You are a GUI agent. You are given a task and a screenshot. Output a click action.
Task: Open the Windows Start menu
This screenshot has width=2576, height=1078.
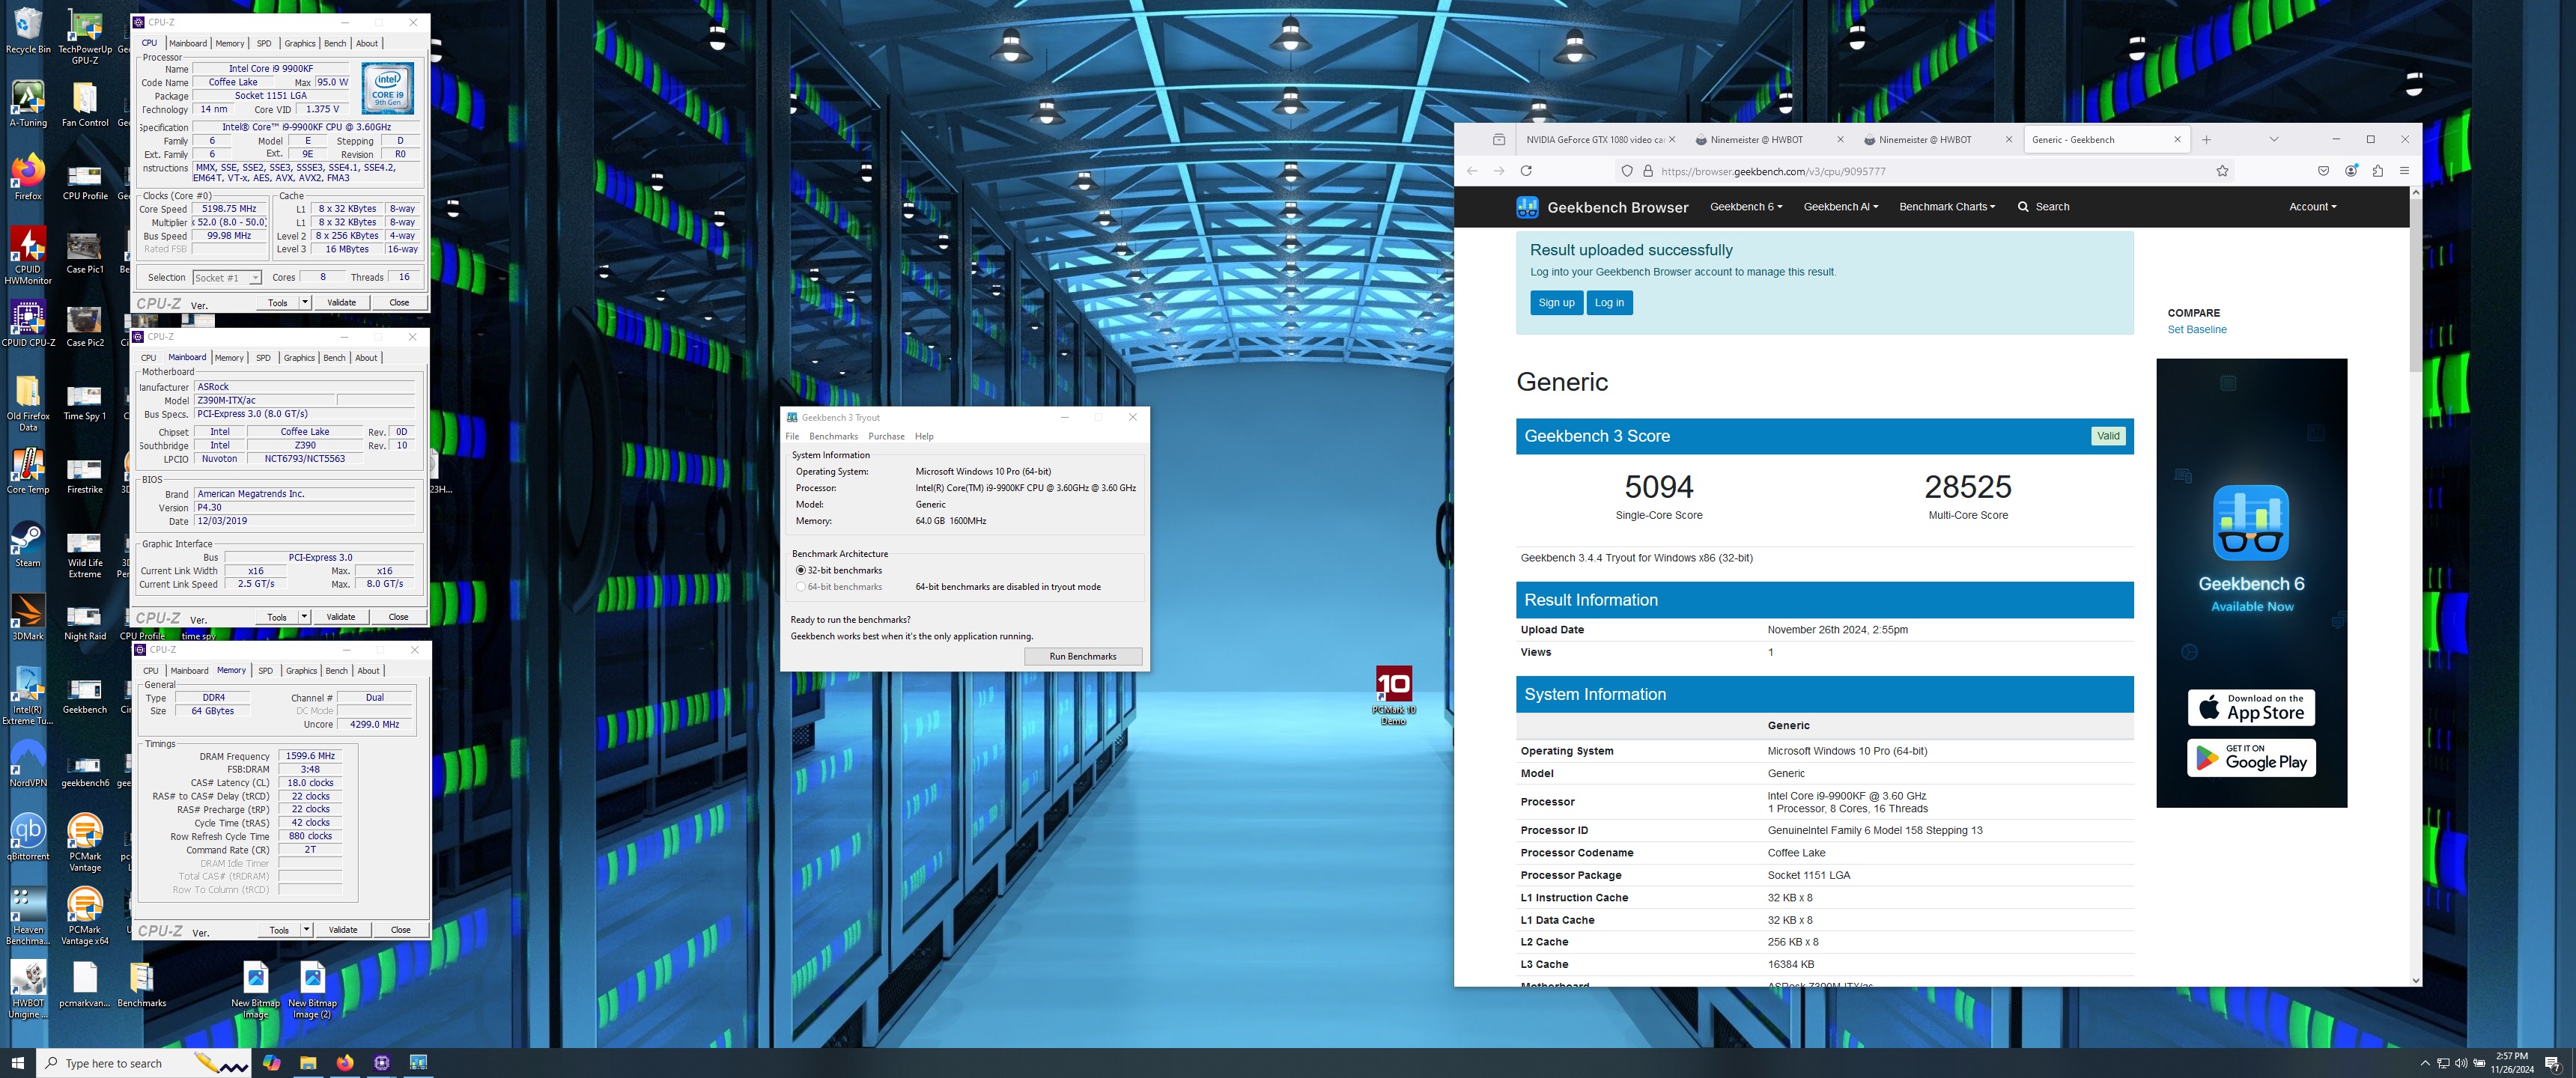click(x=17, y=1063)
